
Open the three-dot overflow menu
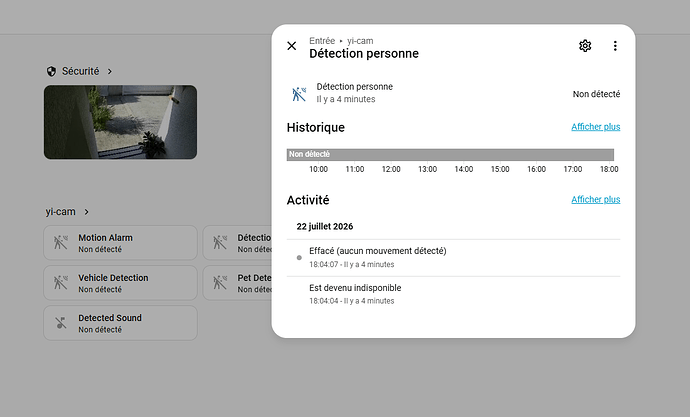click(615, 46)
